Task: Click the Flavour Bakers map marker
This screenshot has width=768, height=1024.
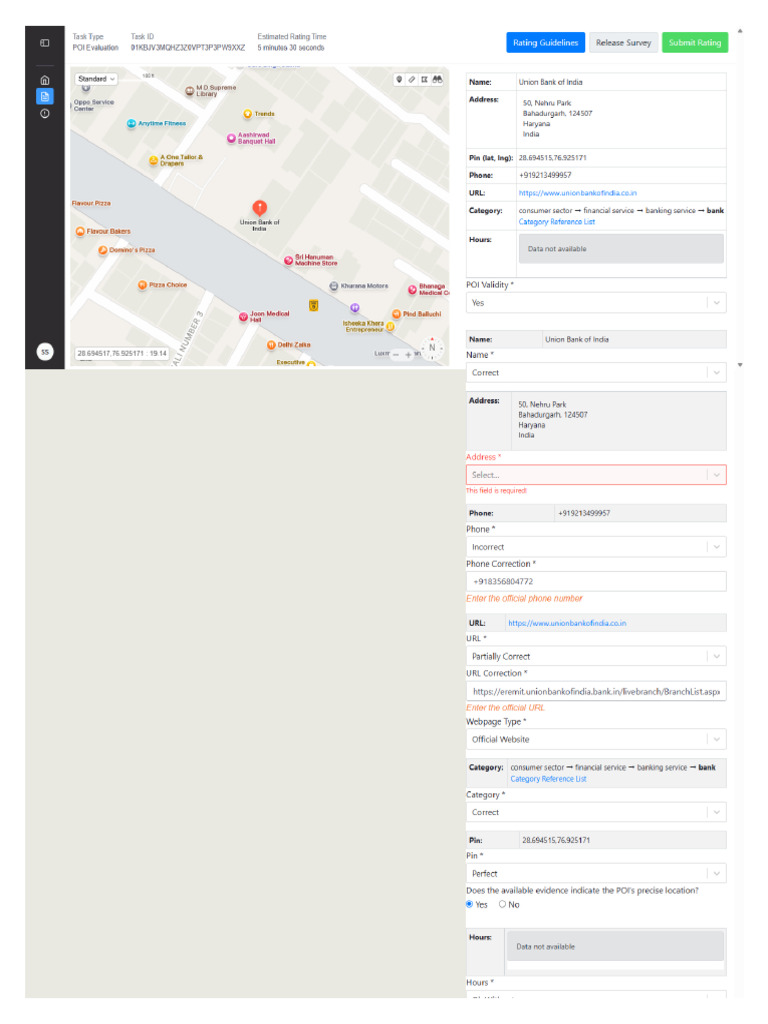Action: click(x=80, y=231)
